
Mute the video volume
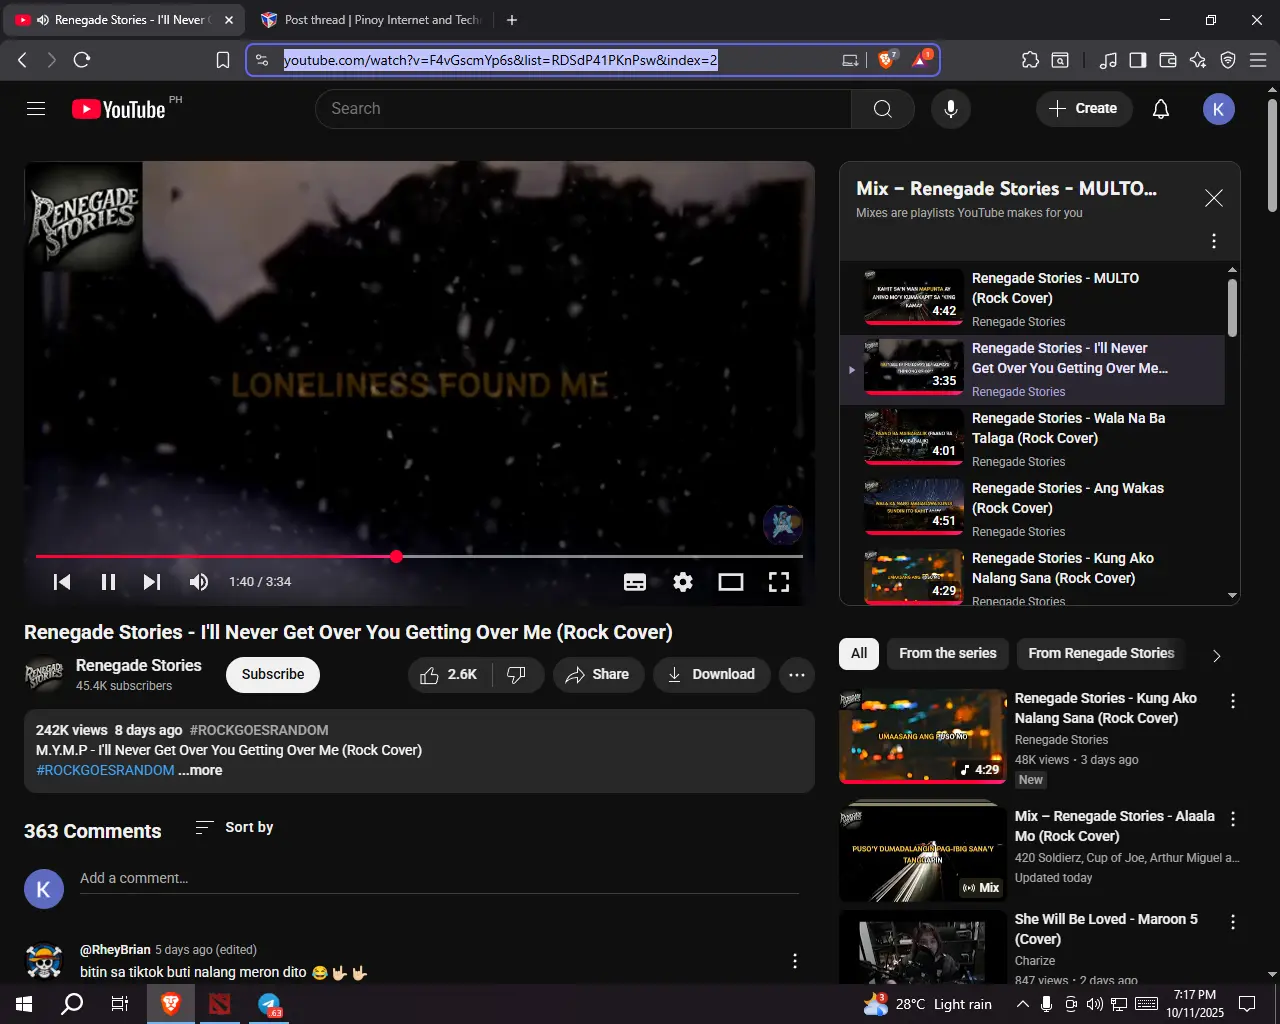(x=199, y=582)
